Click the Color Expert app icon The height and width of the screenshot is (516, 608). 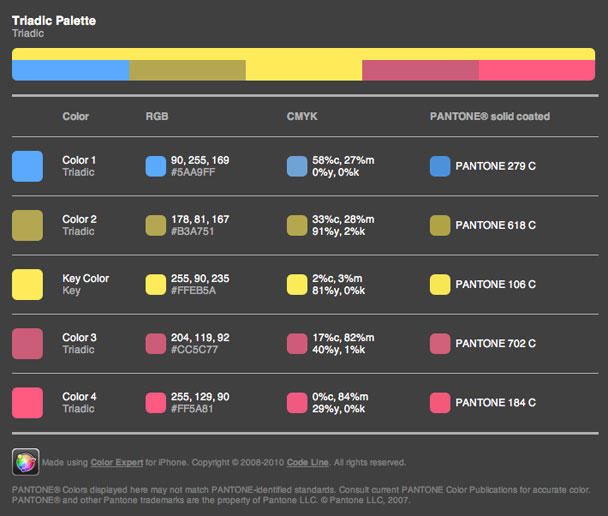tap(26, 461)
